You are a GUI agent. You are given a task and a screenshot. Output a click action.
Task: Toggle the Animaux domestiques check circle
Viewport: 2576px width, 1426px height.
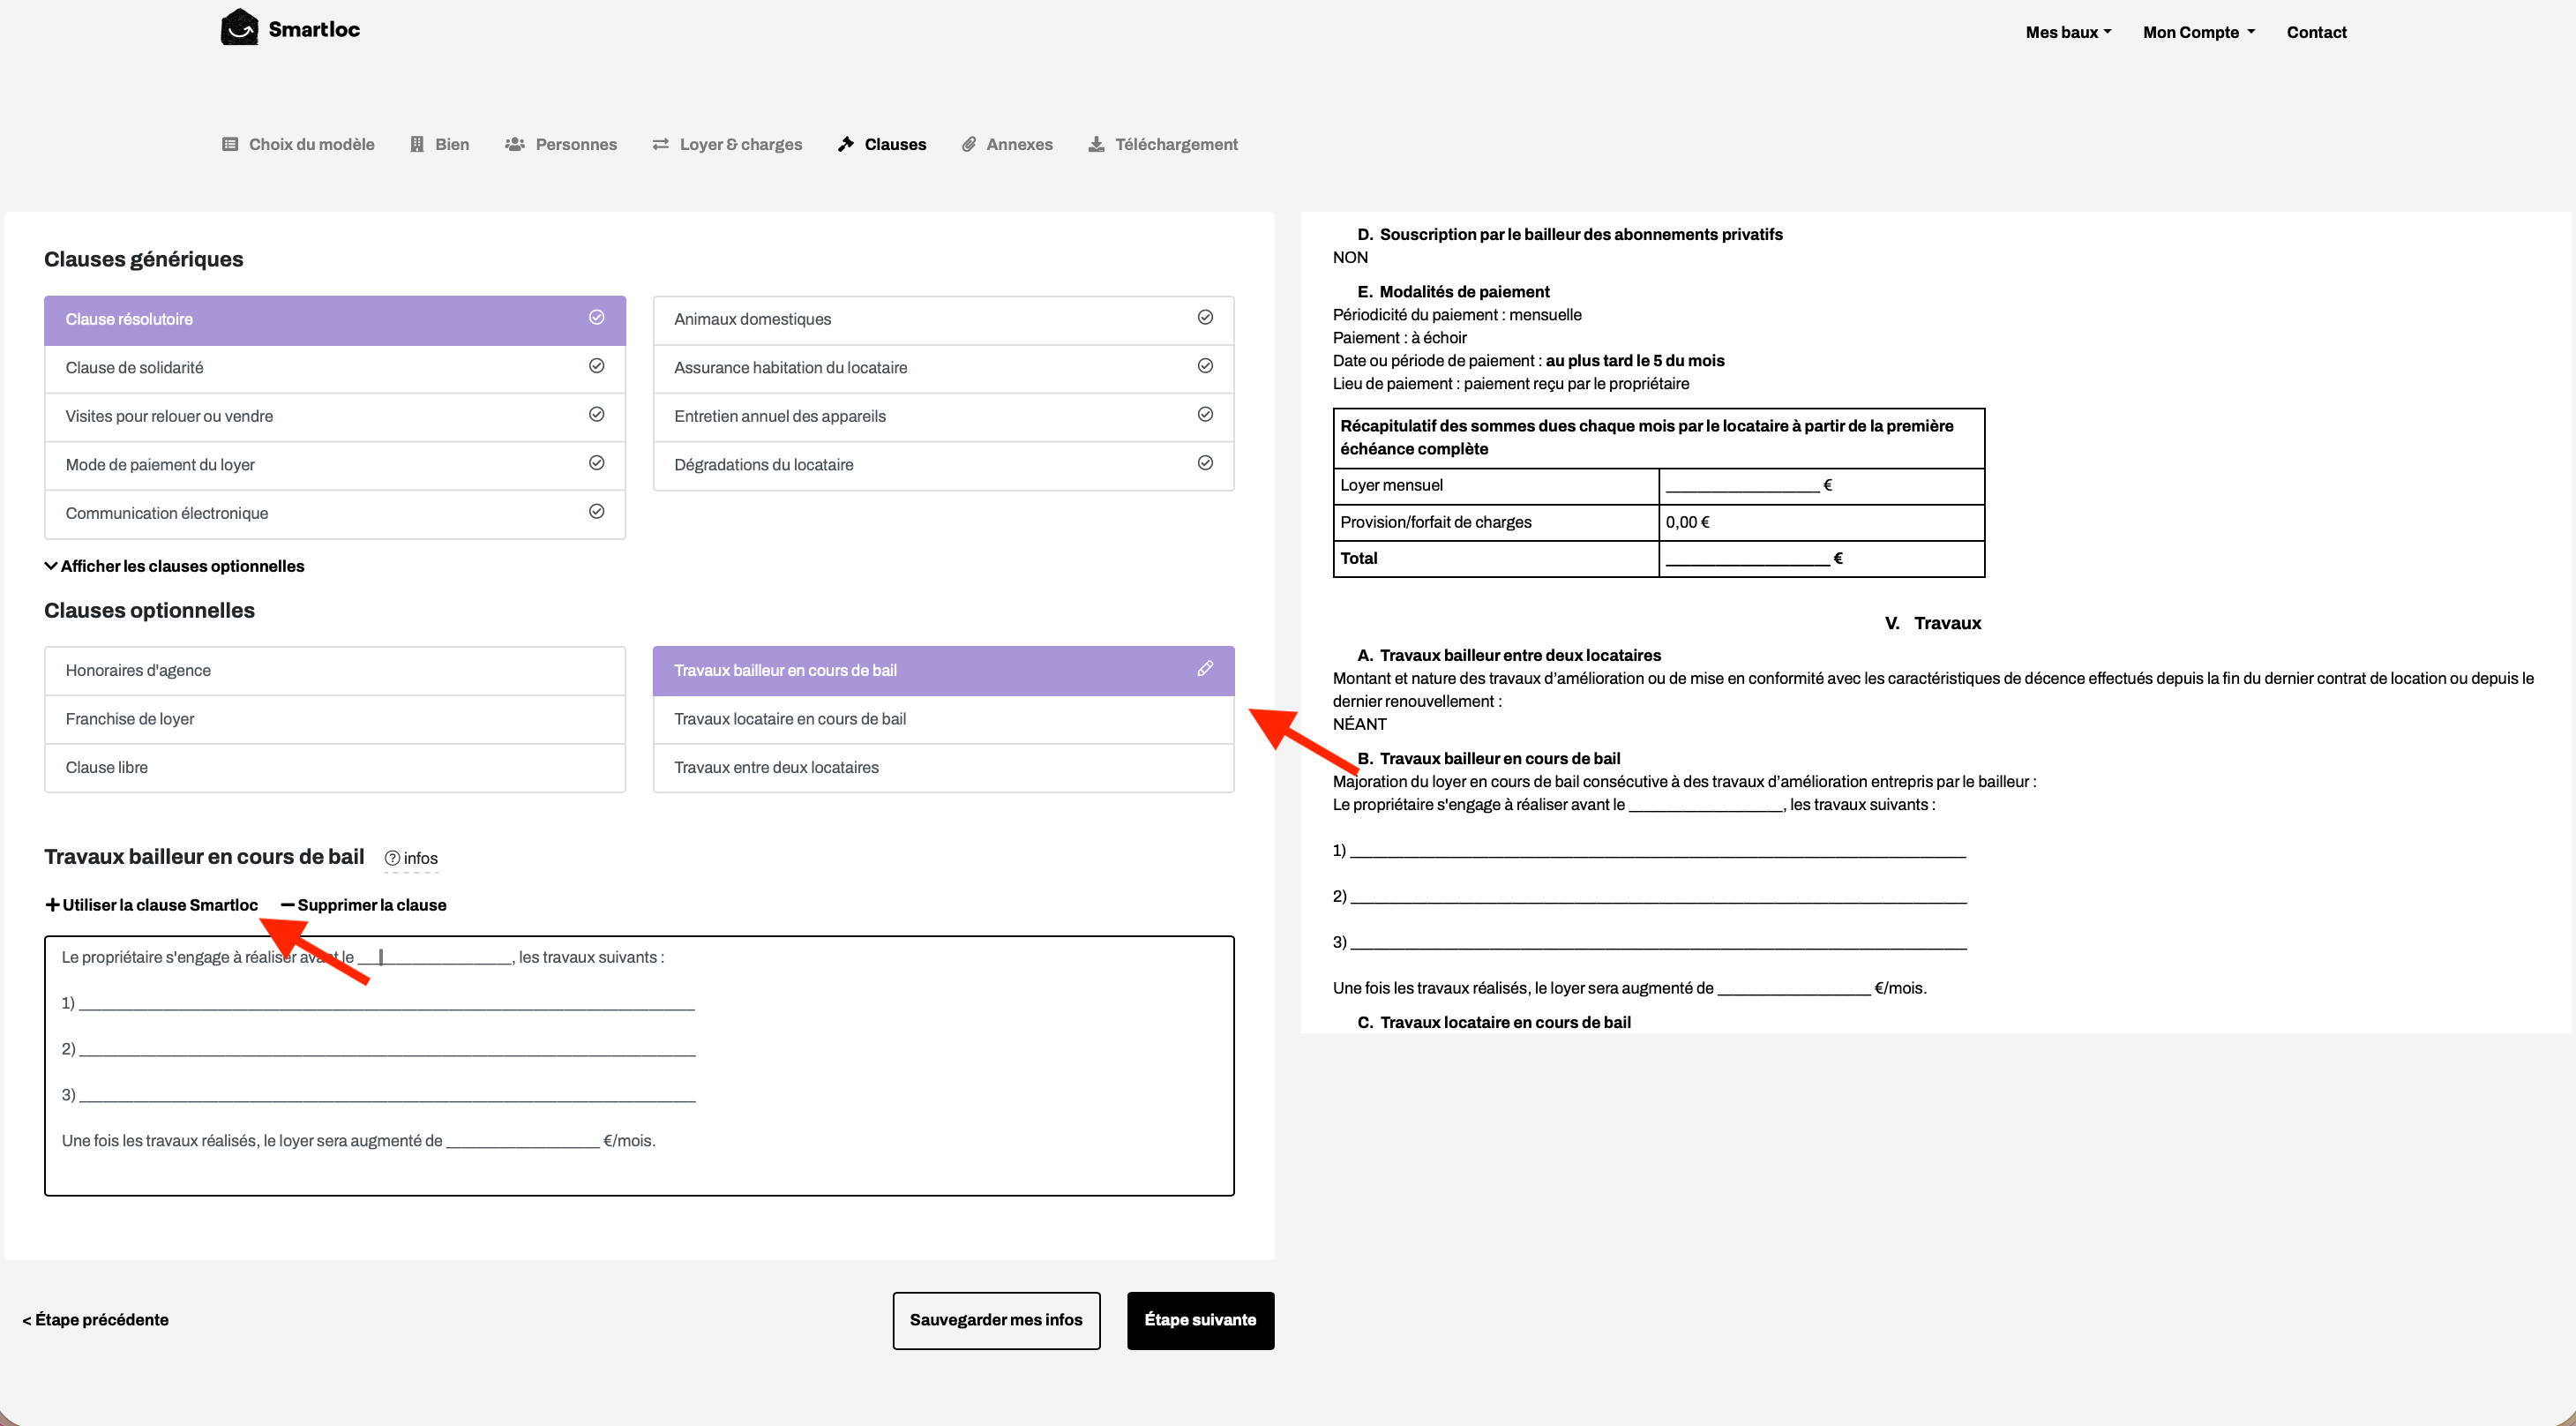tap(1206, 317)
